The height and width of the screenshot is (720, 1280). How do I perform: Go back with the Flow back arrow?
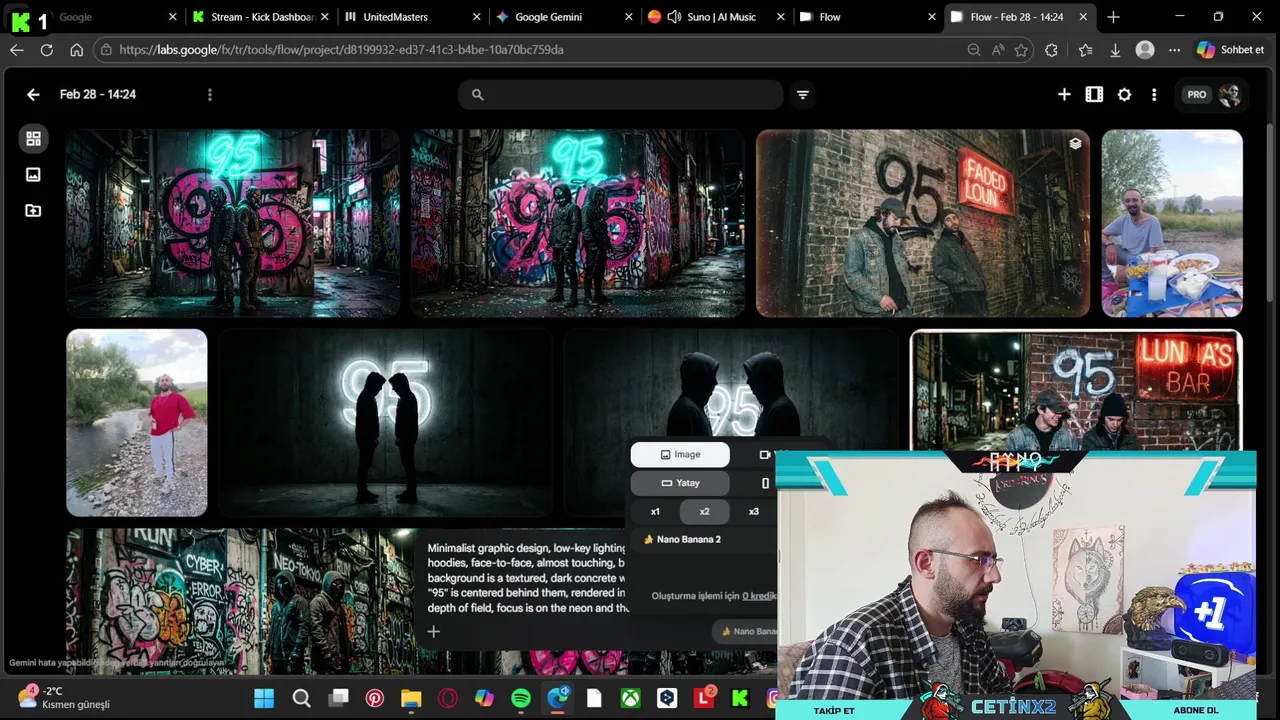pyautogui.click(x=33, y=94)
